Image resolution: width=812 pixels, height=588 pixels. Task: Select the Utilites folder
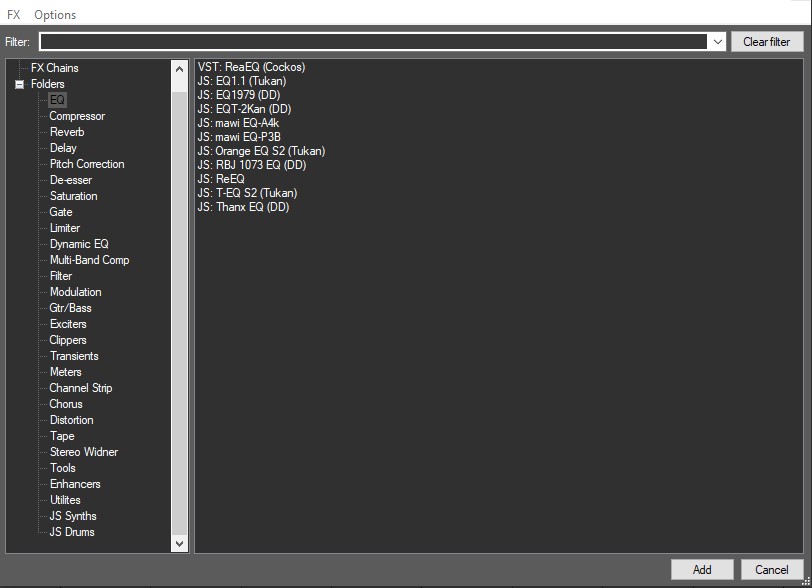65,500
